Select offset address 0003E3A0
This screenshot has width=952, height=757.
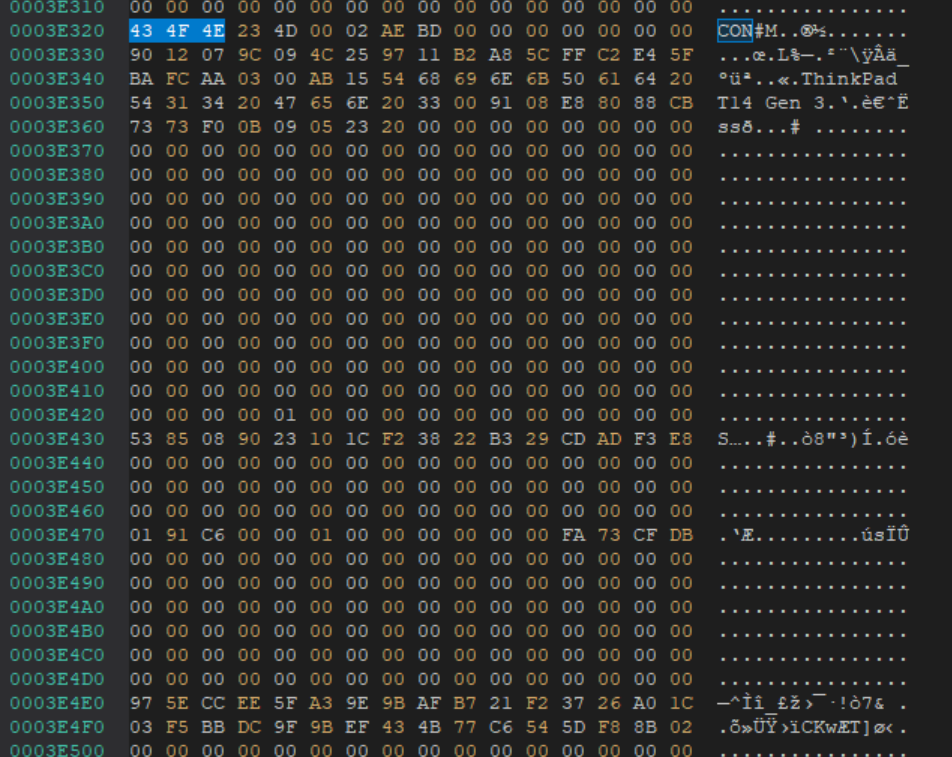[x=57, y=223]
